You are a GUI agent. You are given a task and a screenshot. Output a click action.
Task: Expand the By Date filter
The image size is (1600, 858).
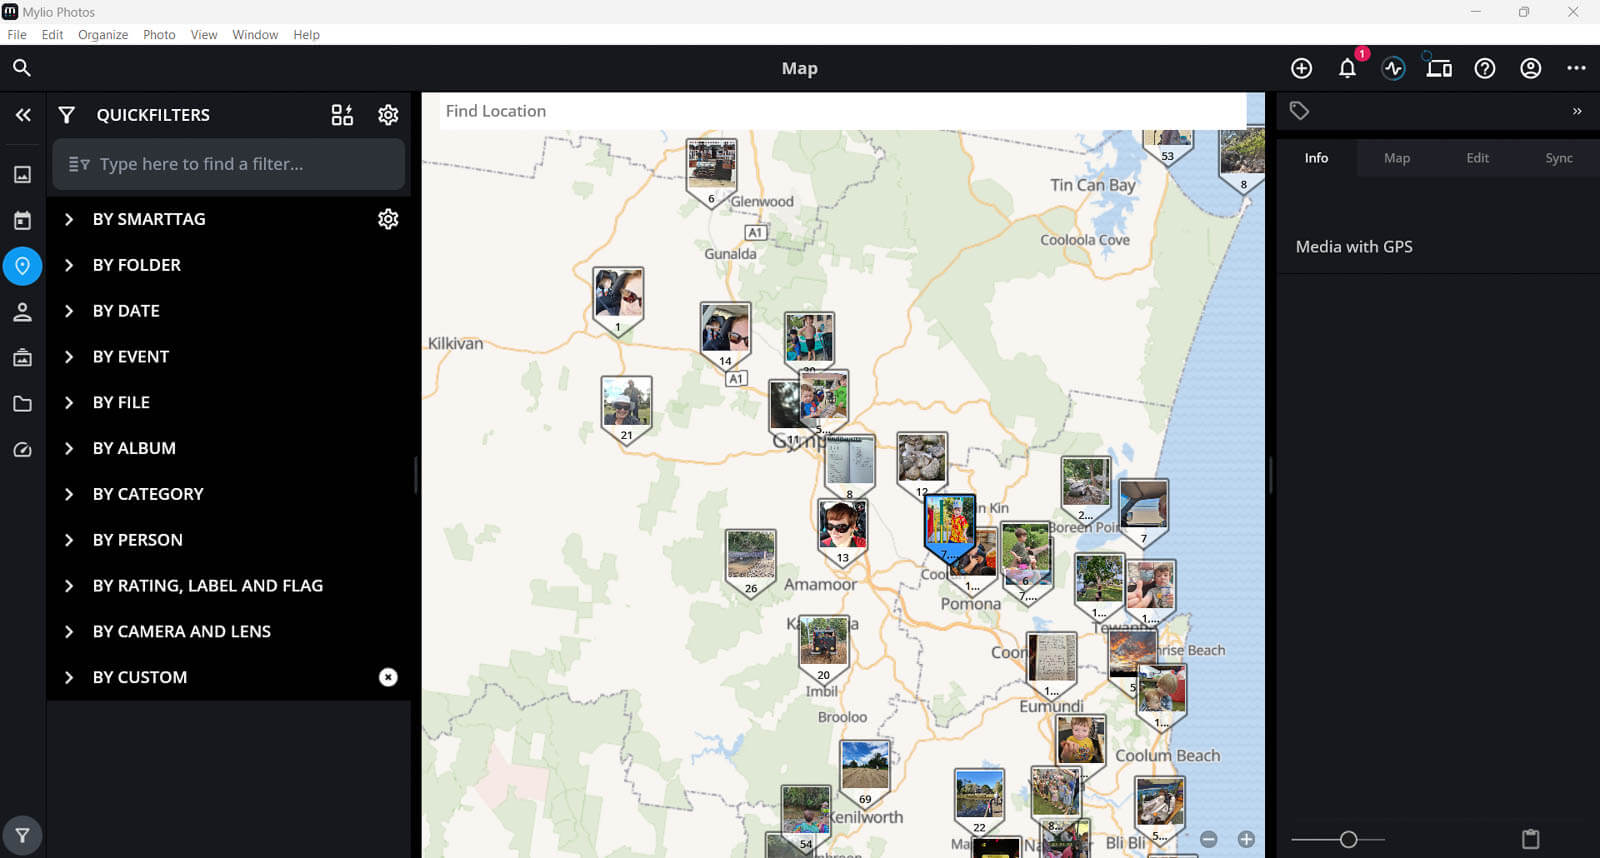(69, 311)
